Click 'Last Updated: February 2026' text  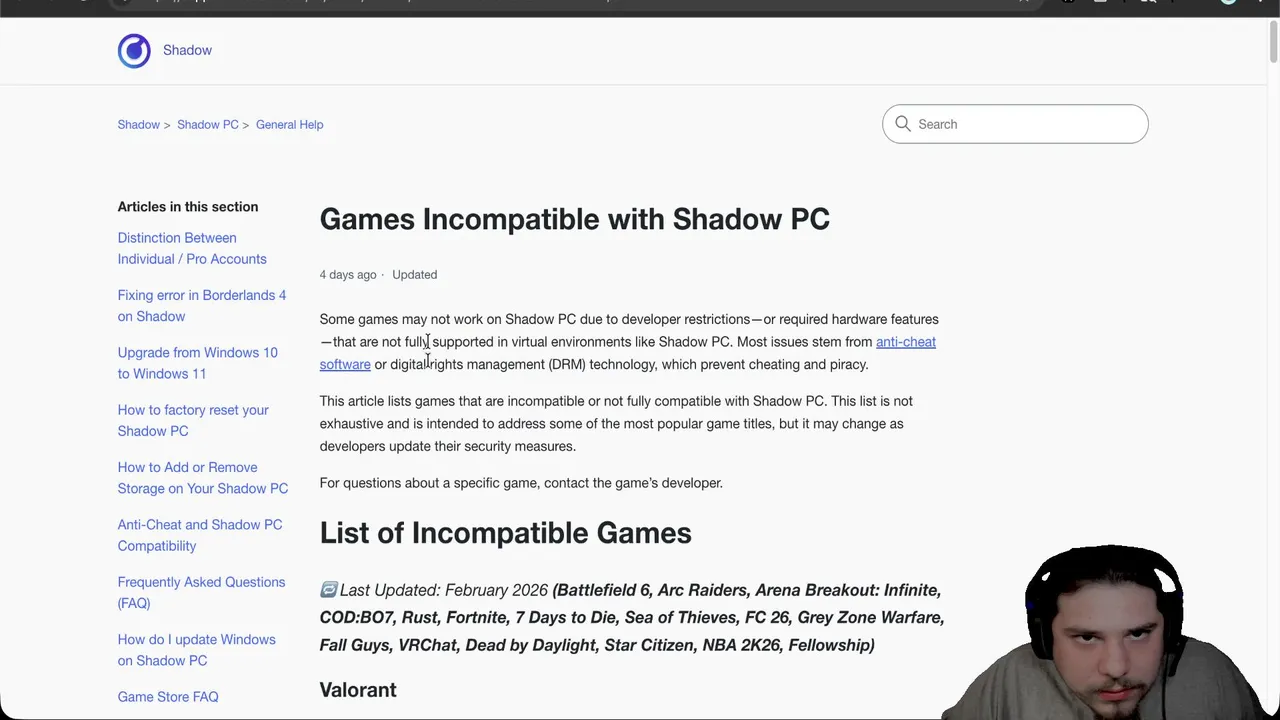[x=444, y=590]
